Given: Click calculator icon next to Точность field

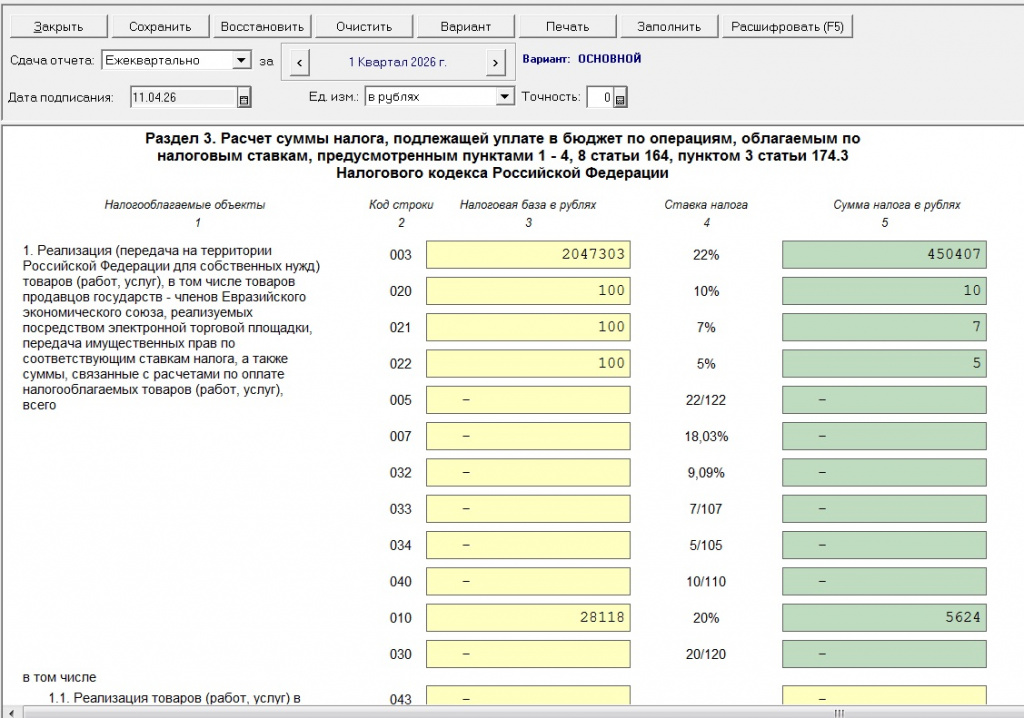Looking at the screenshot, I should 620,98.
